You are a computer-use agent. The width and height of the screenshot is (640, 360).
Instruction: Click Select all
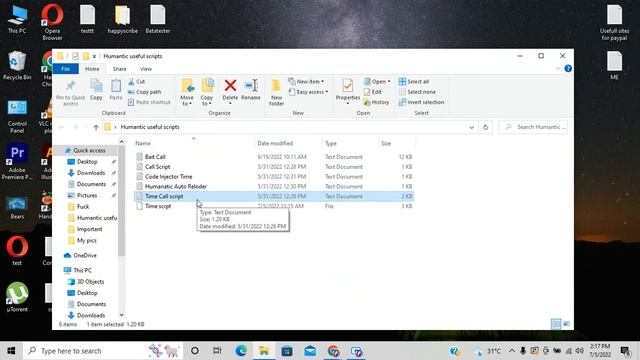(414, 82)
